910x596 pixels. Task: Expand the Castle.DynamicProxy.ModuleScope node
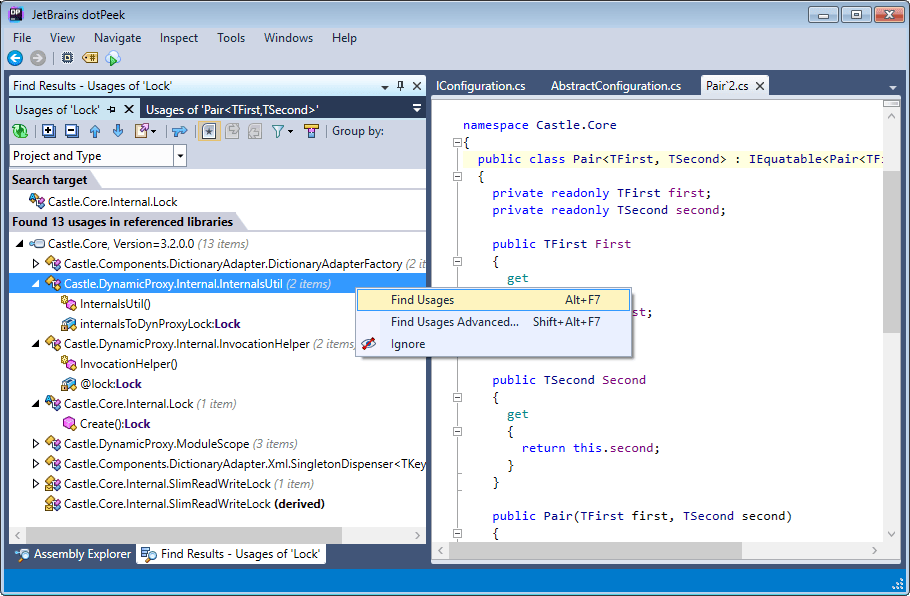[37, 444]
